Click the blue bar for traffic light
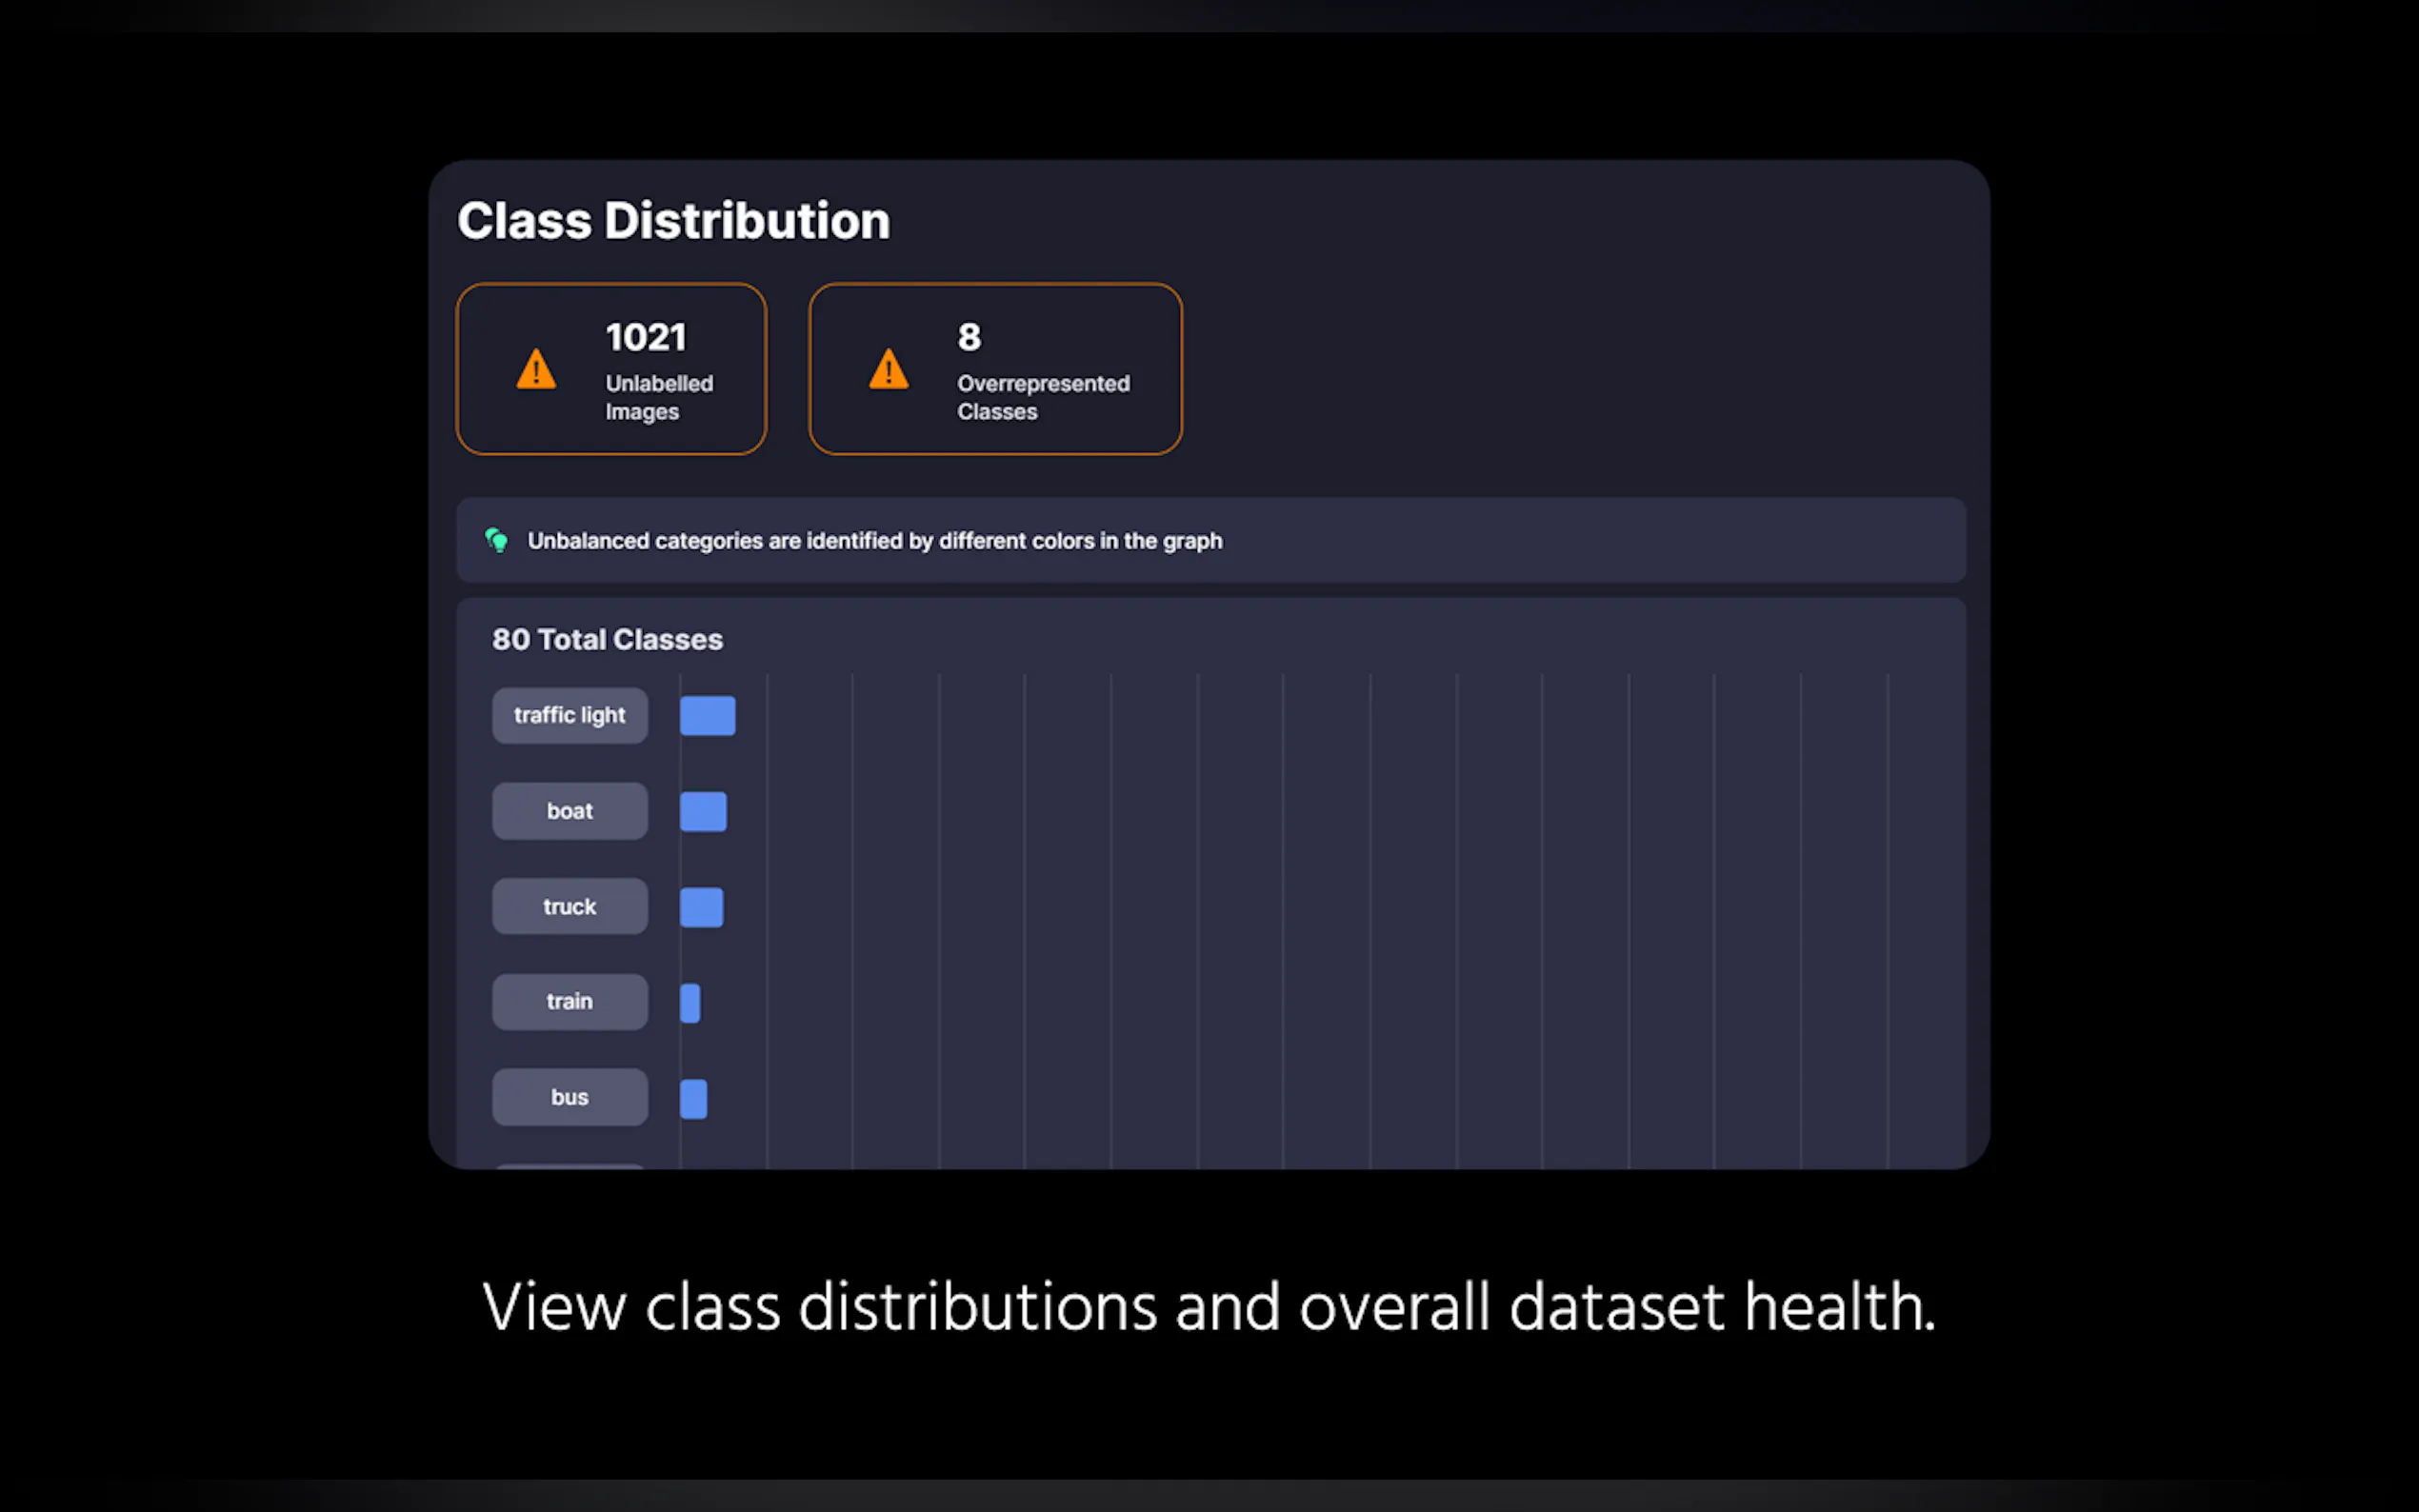2419x1512 pixels. click(x=707, y=716)
